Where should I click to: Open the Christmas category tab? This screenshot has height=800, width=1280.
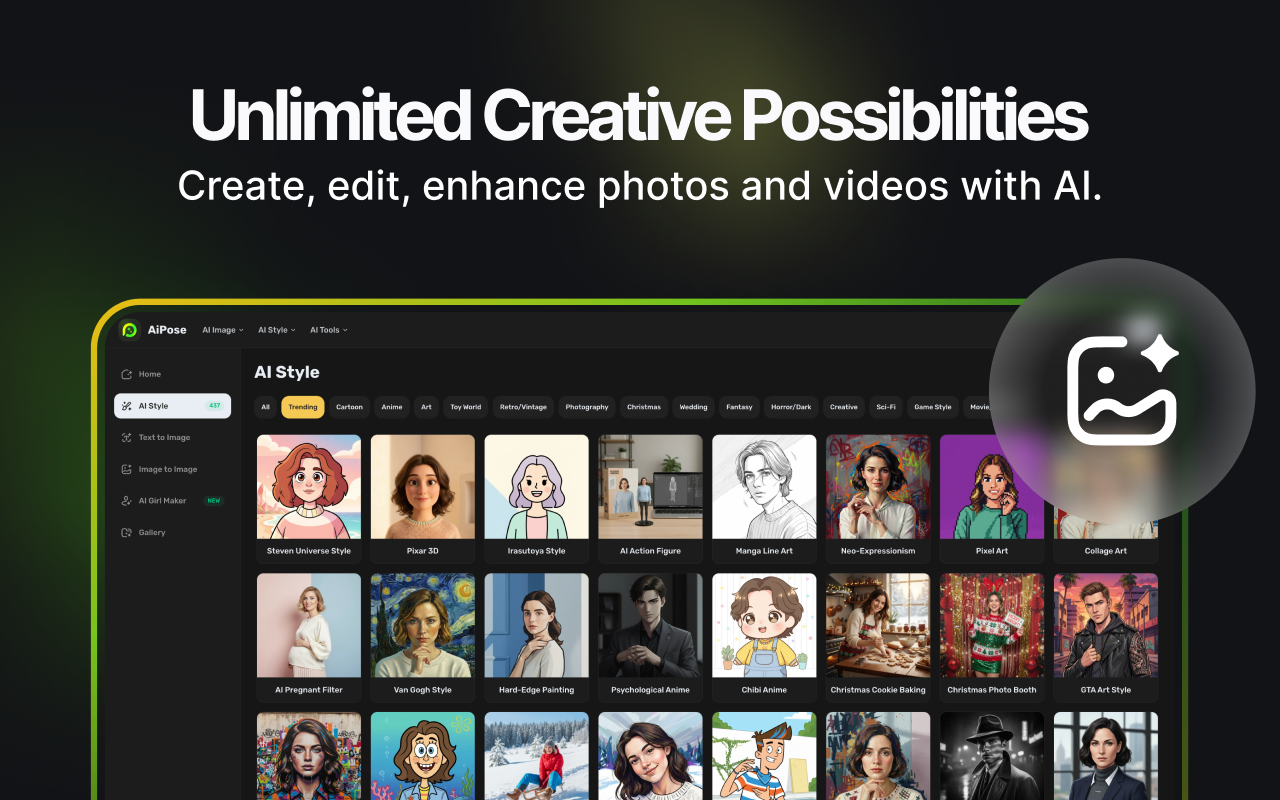pyautogui.click(x=644, y=407)
